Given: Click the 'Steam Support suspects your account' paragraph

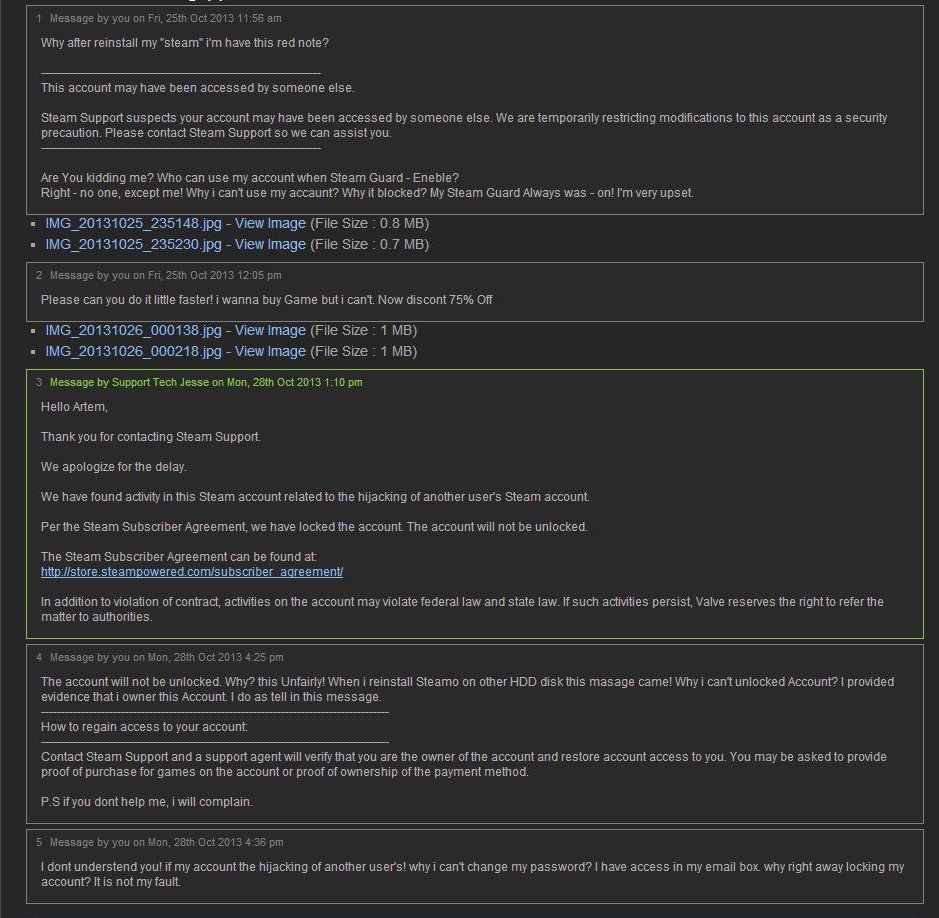Looking at the screenshot, I should click(464, 125).
